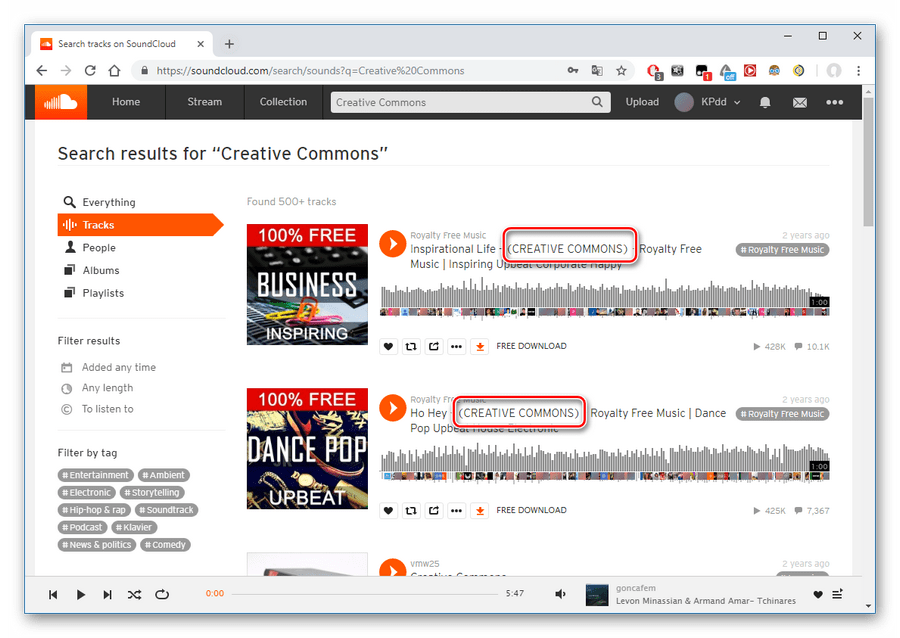
Task: Click the Upload link
Action: click(642, 102)
